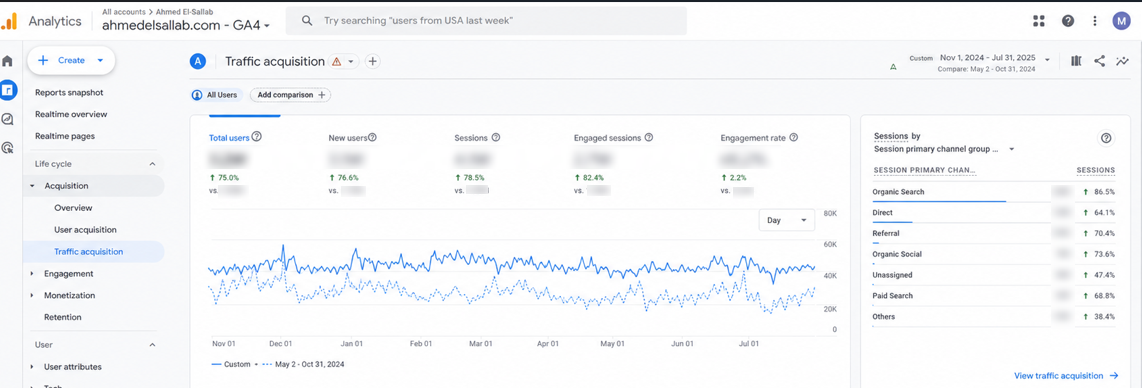Open Reports snapshot

click(69, 92)
